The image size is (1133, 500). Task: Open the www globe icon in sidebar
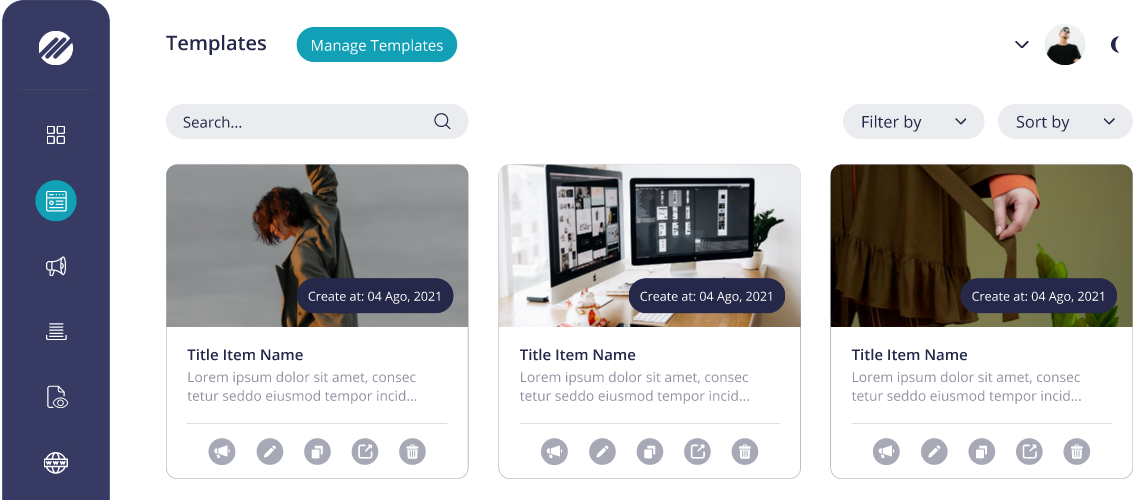pos(56,462)
